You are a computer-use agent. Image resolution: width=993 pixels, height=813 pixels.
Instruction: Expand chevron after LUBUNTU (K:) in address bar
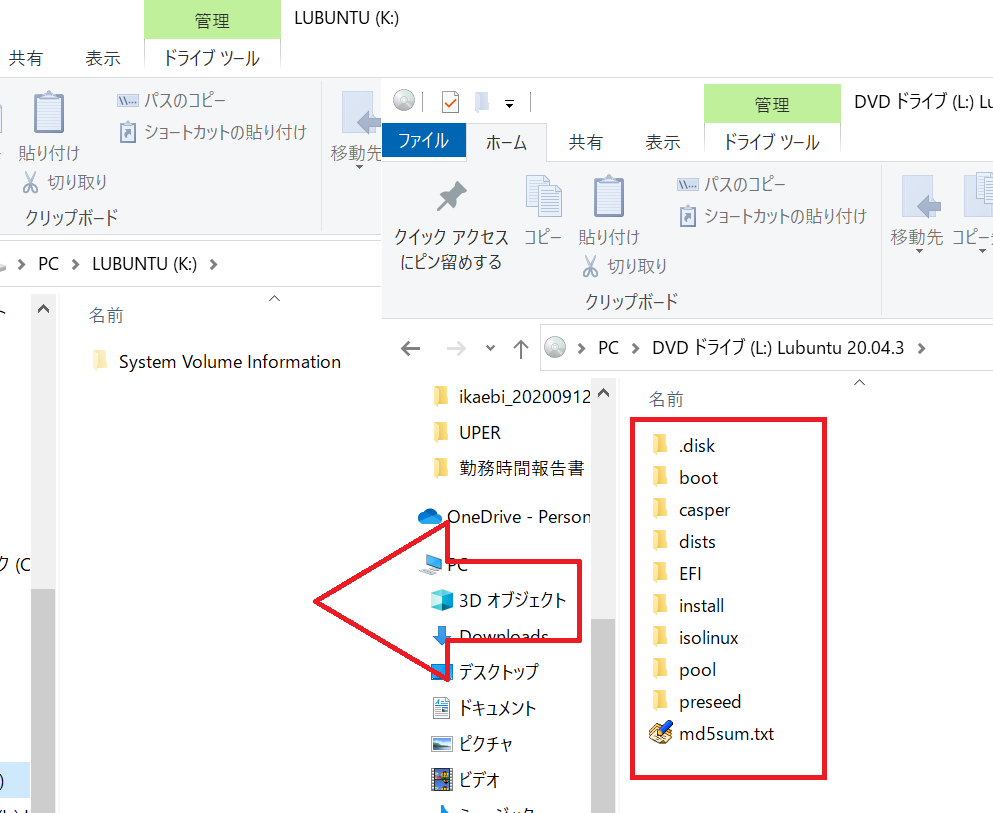(x=213, y=264)
